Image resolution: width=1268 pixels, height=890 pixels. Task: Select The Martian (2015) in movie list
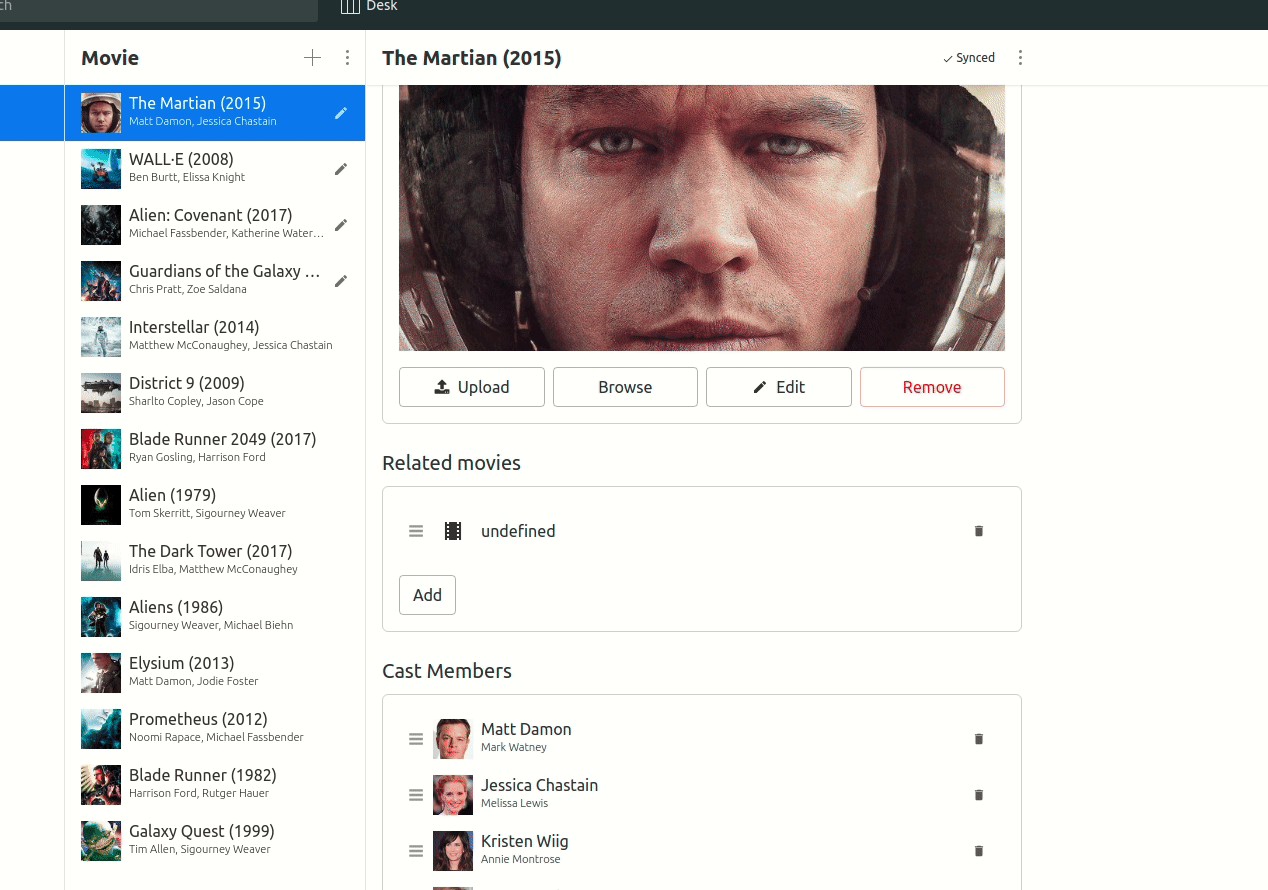point(215,113)
